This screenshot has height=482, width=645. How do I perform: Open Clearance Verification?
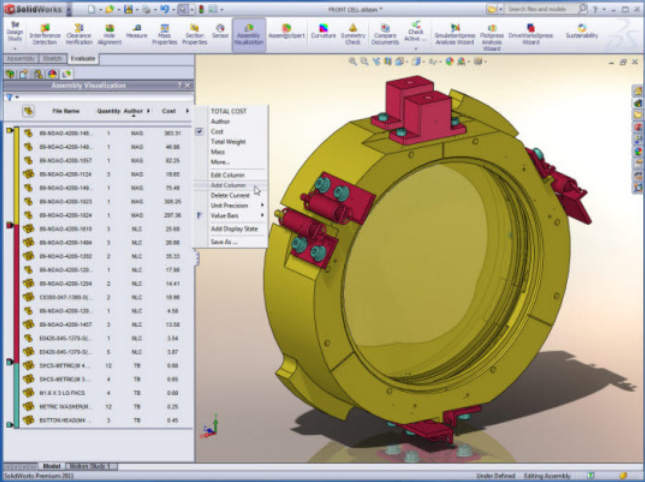[79, 34]
